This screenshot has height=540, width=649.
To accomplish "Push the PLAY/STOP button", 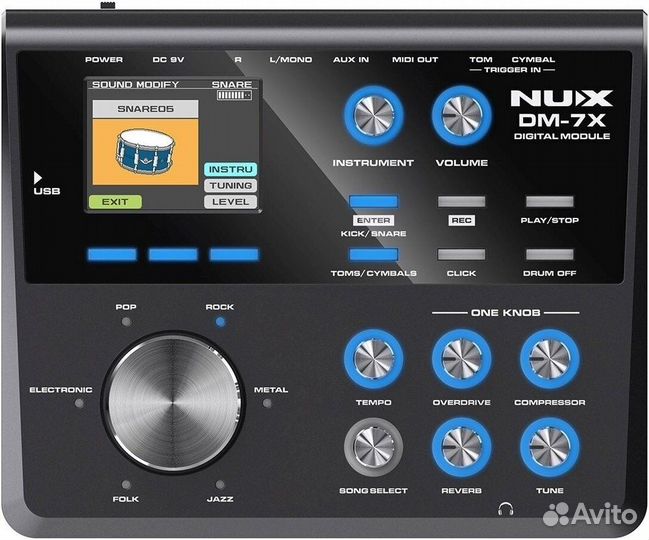I will point(550,202).
